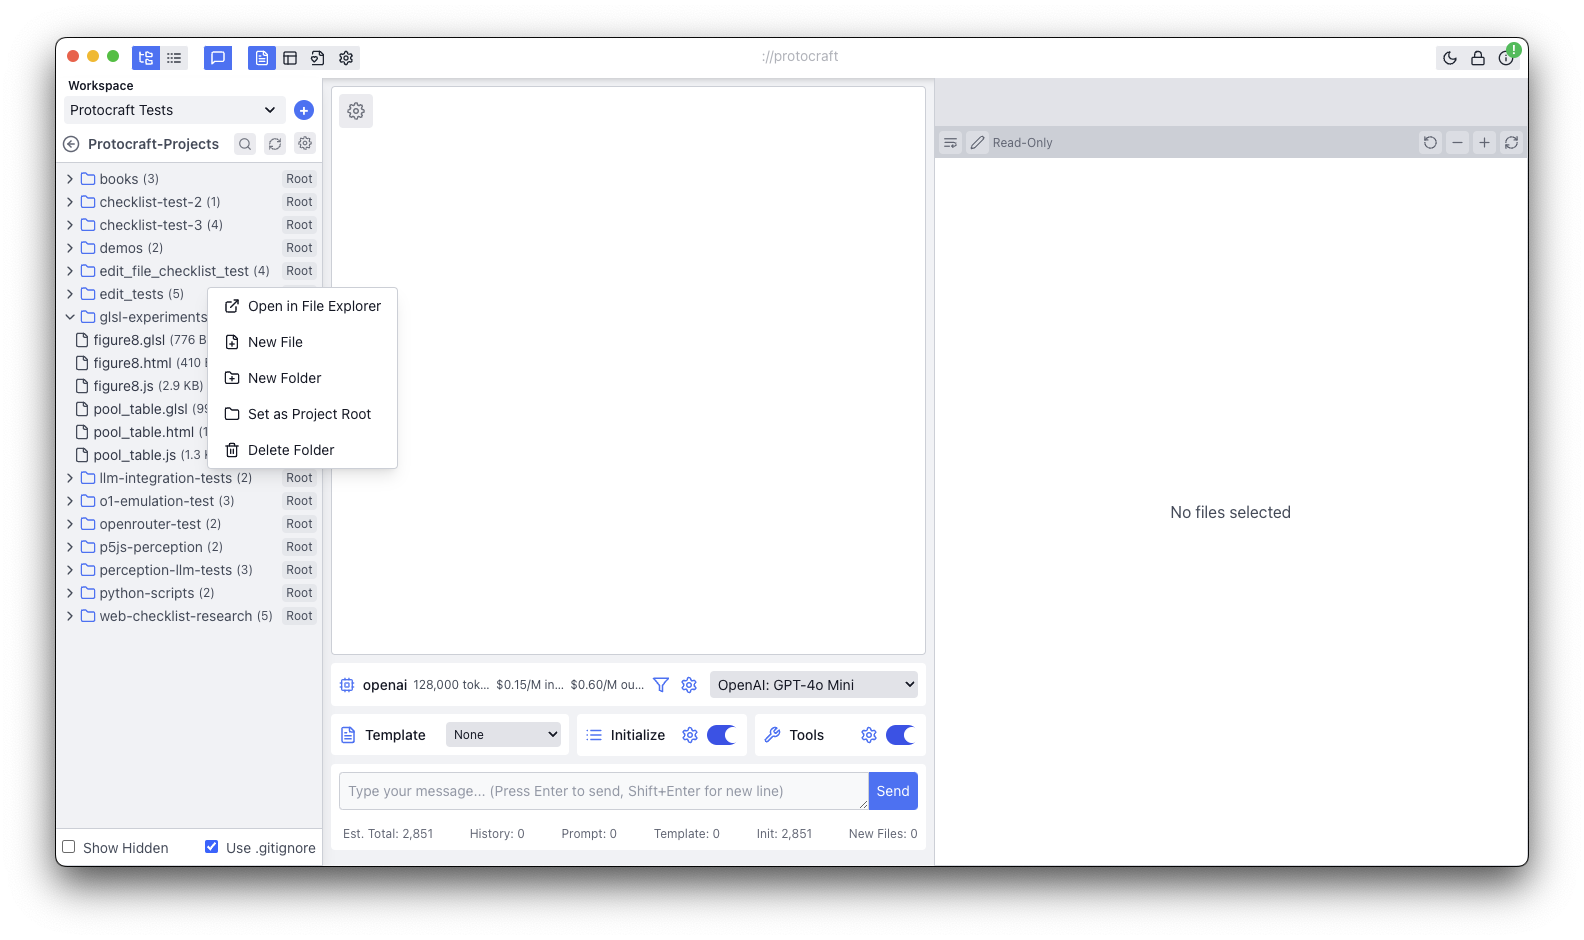Toggle word wrap icon in file viewer
This screenshot has height=940, width=1584.
950,143
